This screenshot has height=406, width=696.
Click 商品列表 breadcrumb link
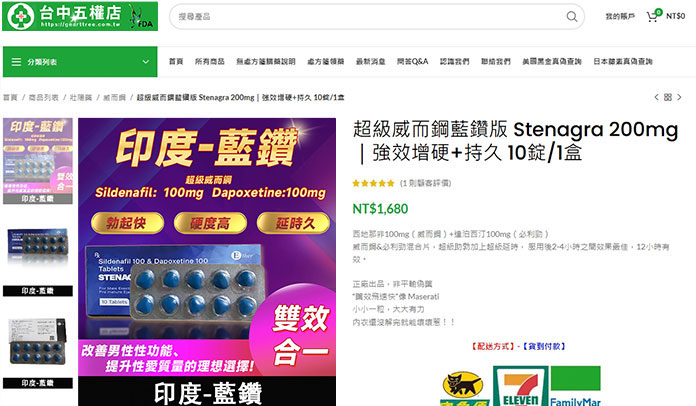[44, 97]
